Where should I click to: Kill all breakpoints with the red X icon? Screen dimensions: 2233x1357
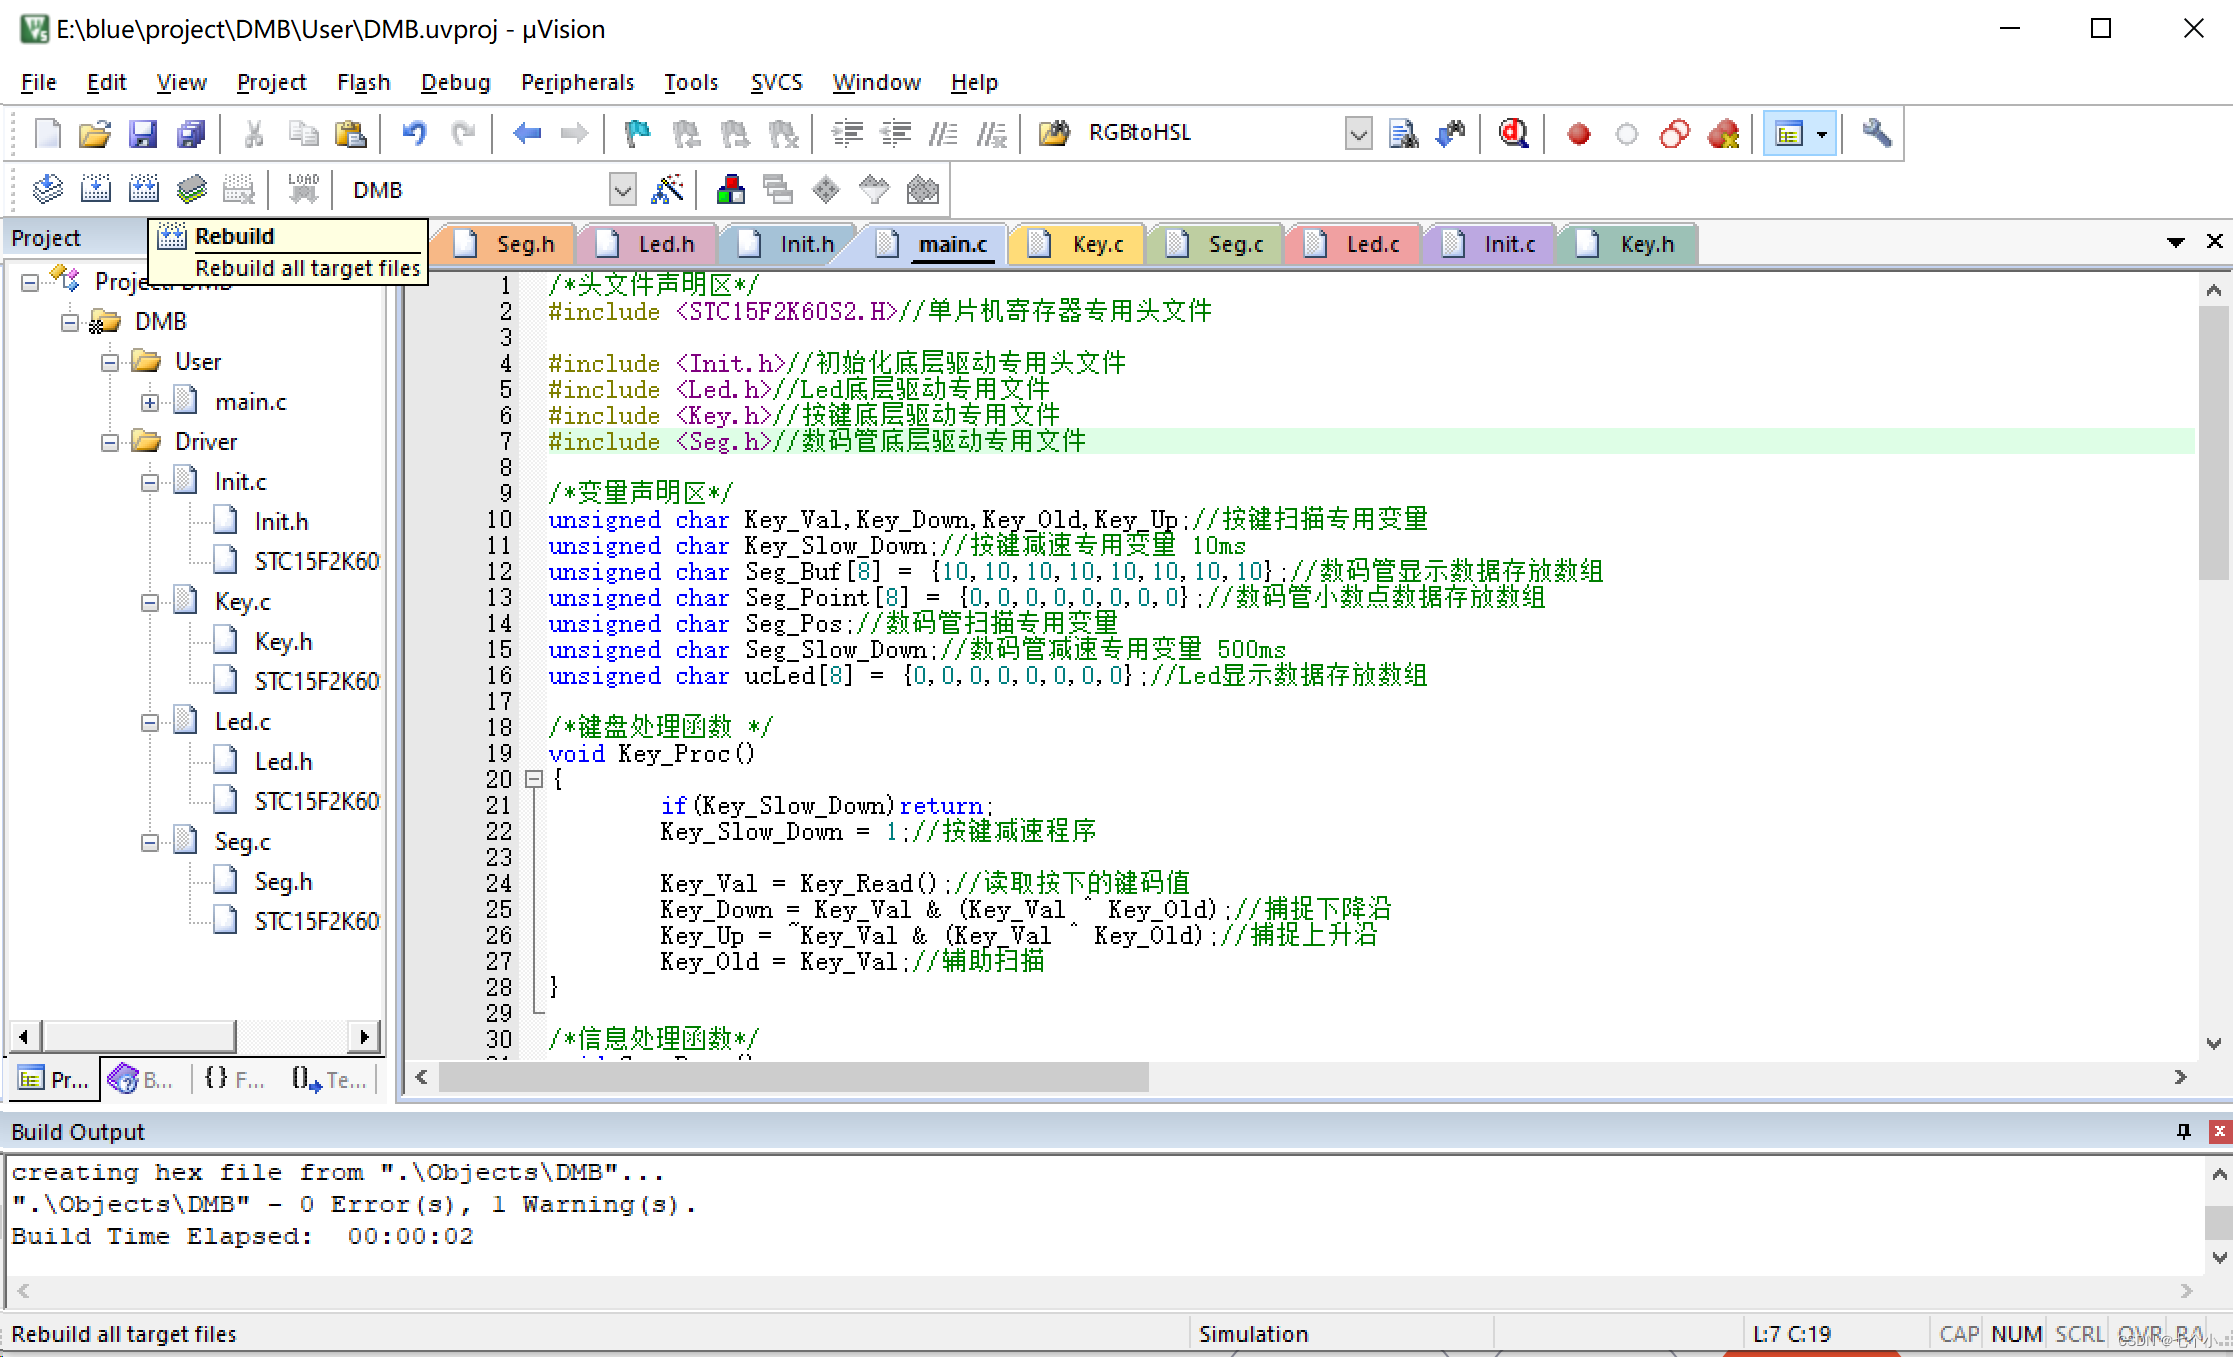[x=1723, y=133]
